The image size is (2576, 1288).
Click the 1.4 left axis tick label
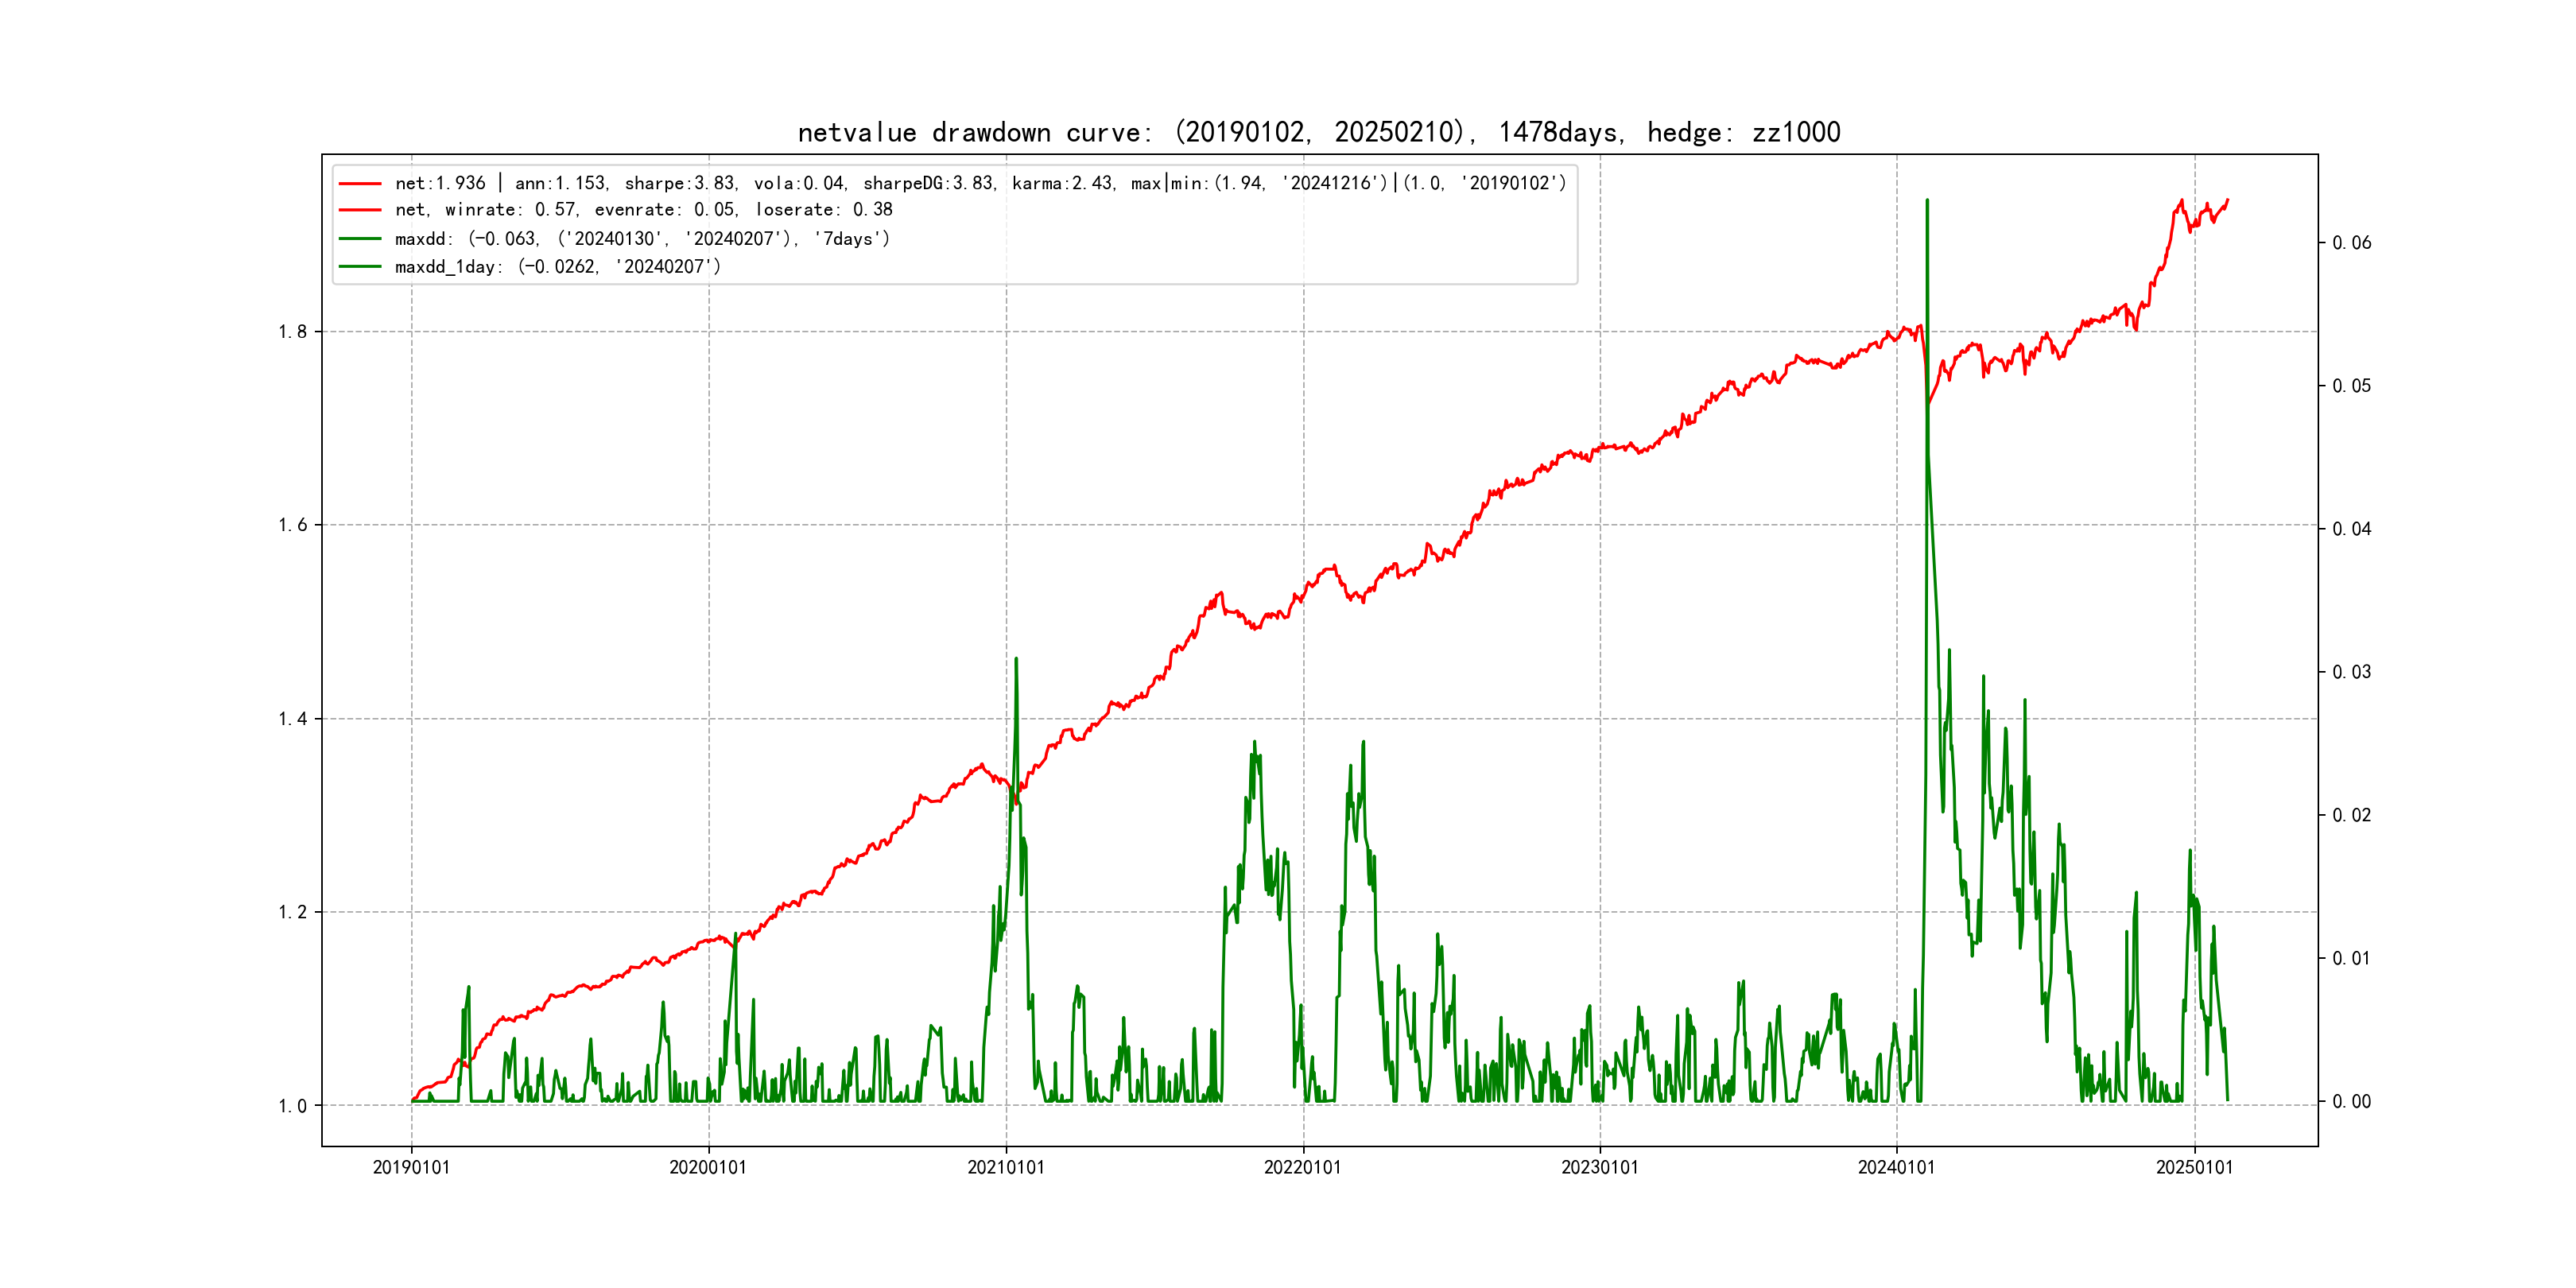292,719
